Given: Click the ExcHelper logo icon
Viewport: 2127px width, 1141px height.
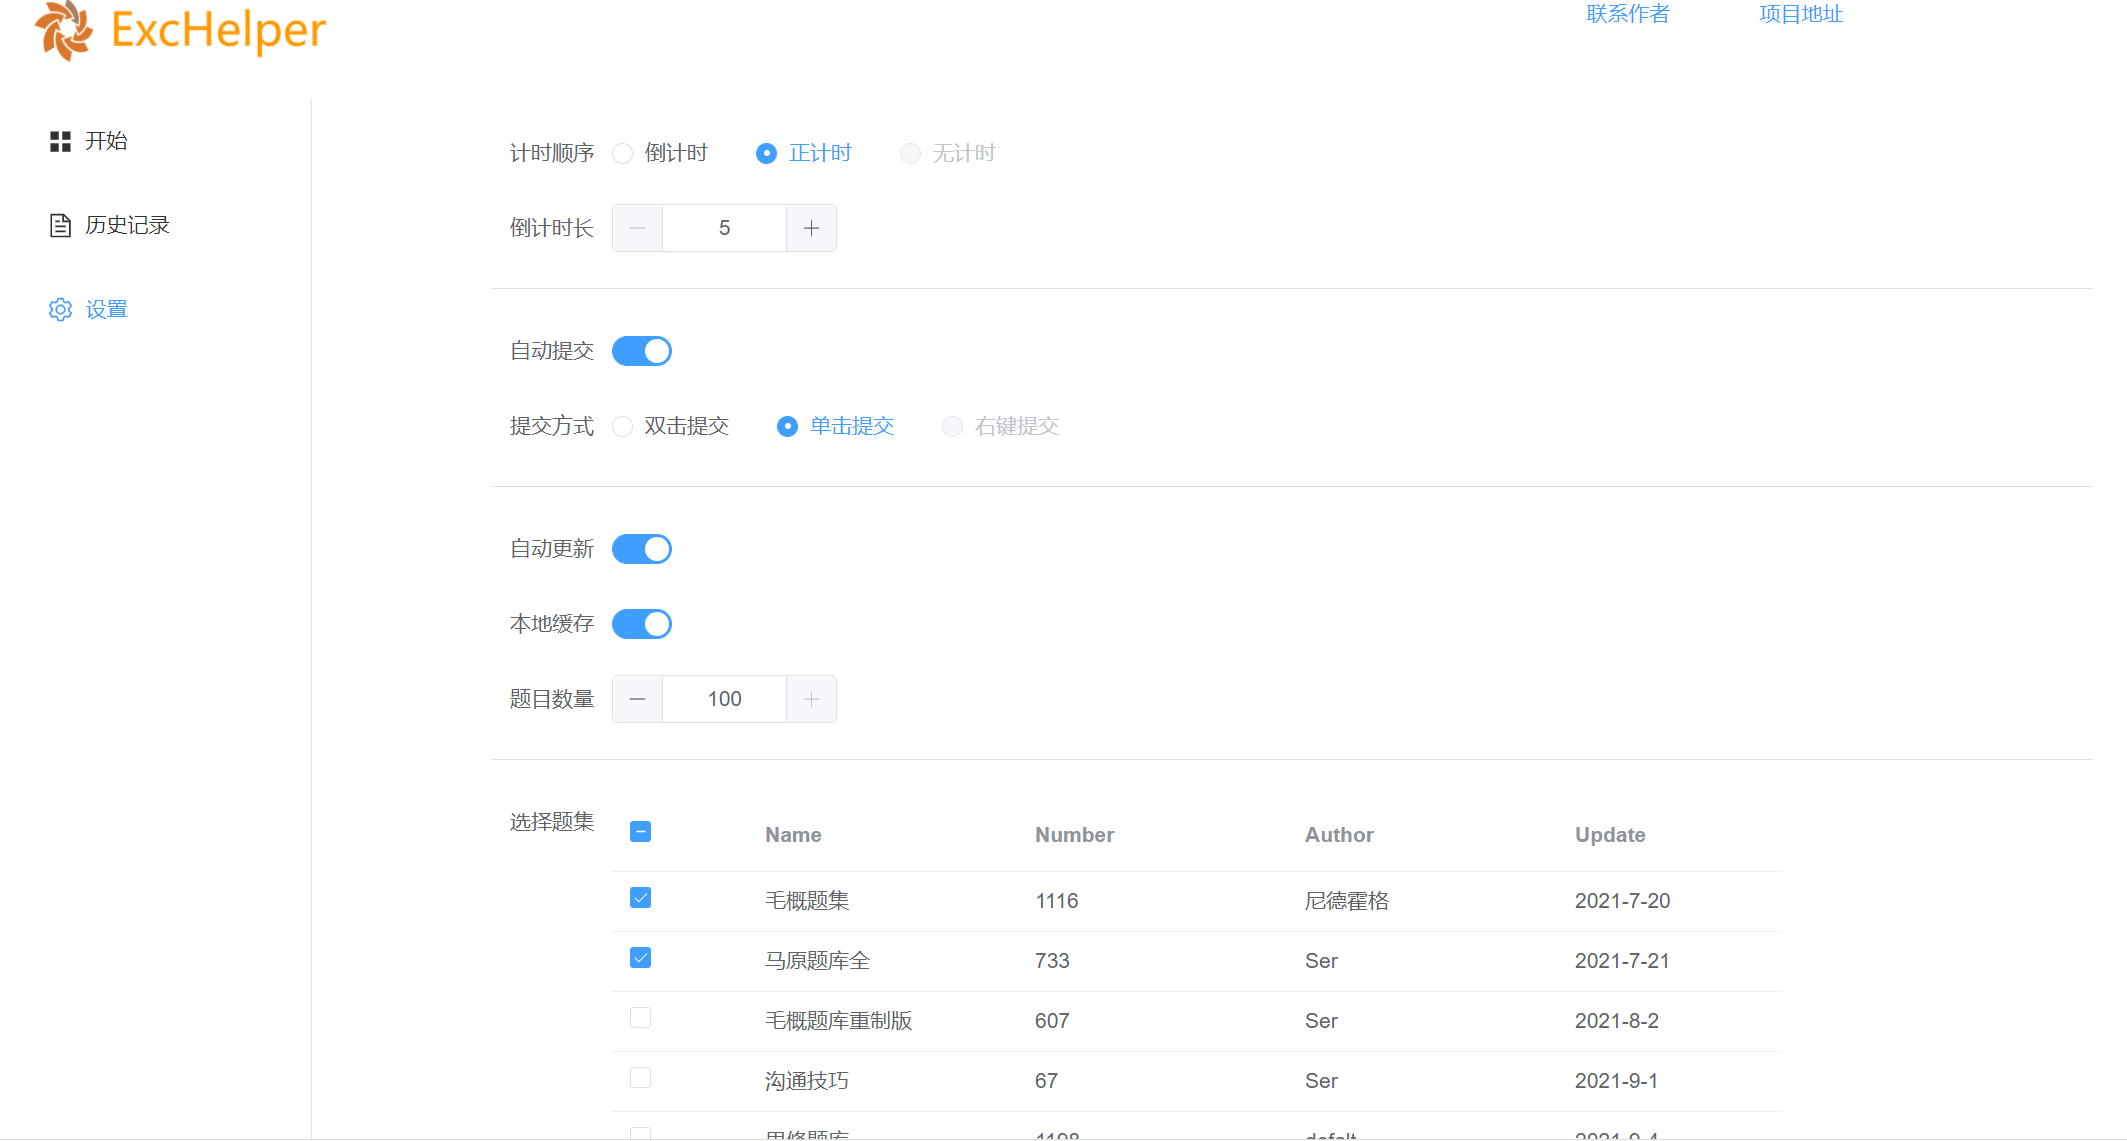Looking at the screenshot, I should click(64, 30).
